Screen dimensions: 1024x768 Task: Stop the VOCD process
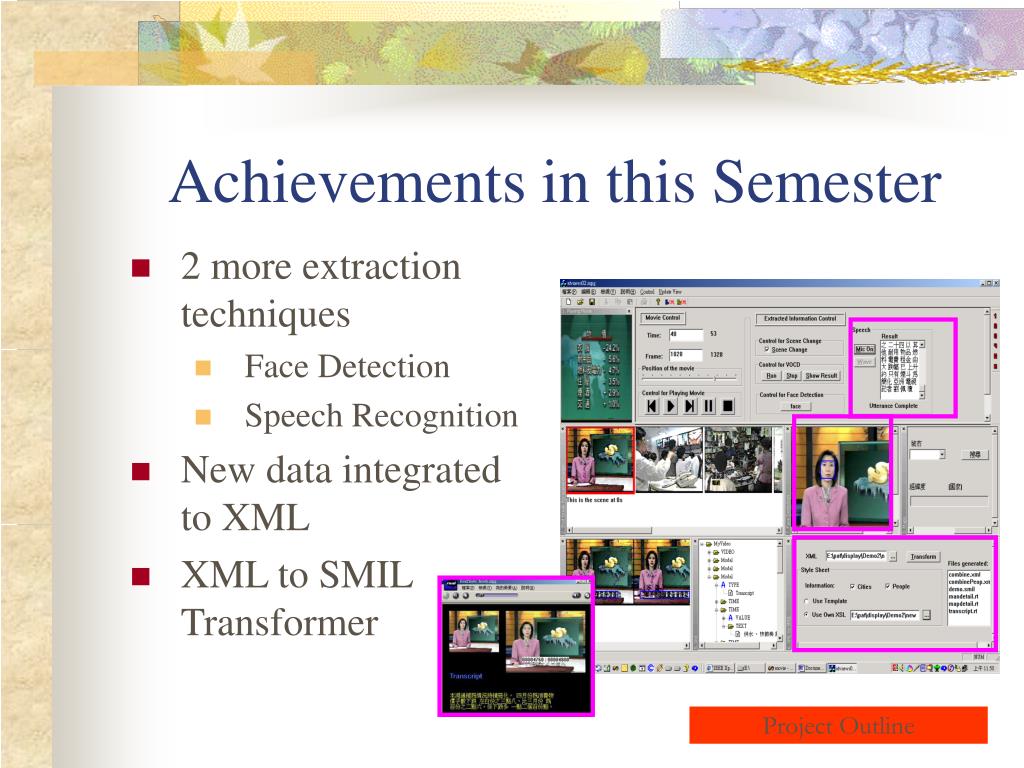(x=792, y=376)
